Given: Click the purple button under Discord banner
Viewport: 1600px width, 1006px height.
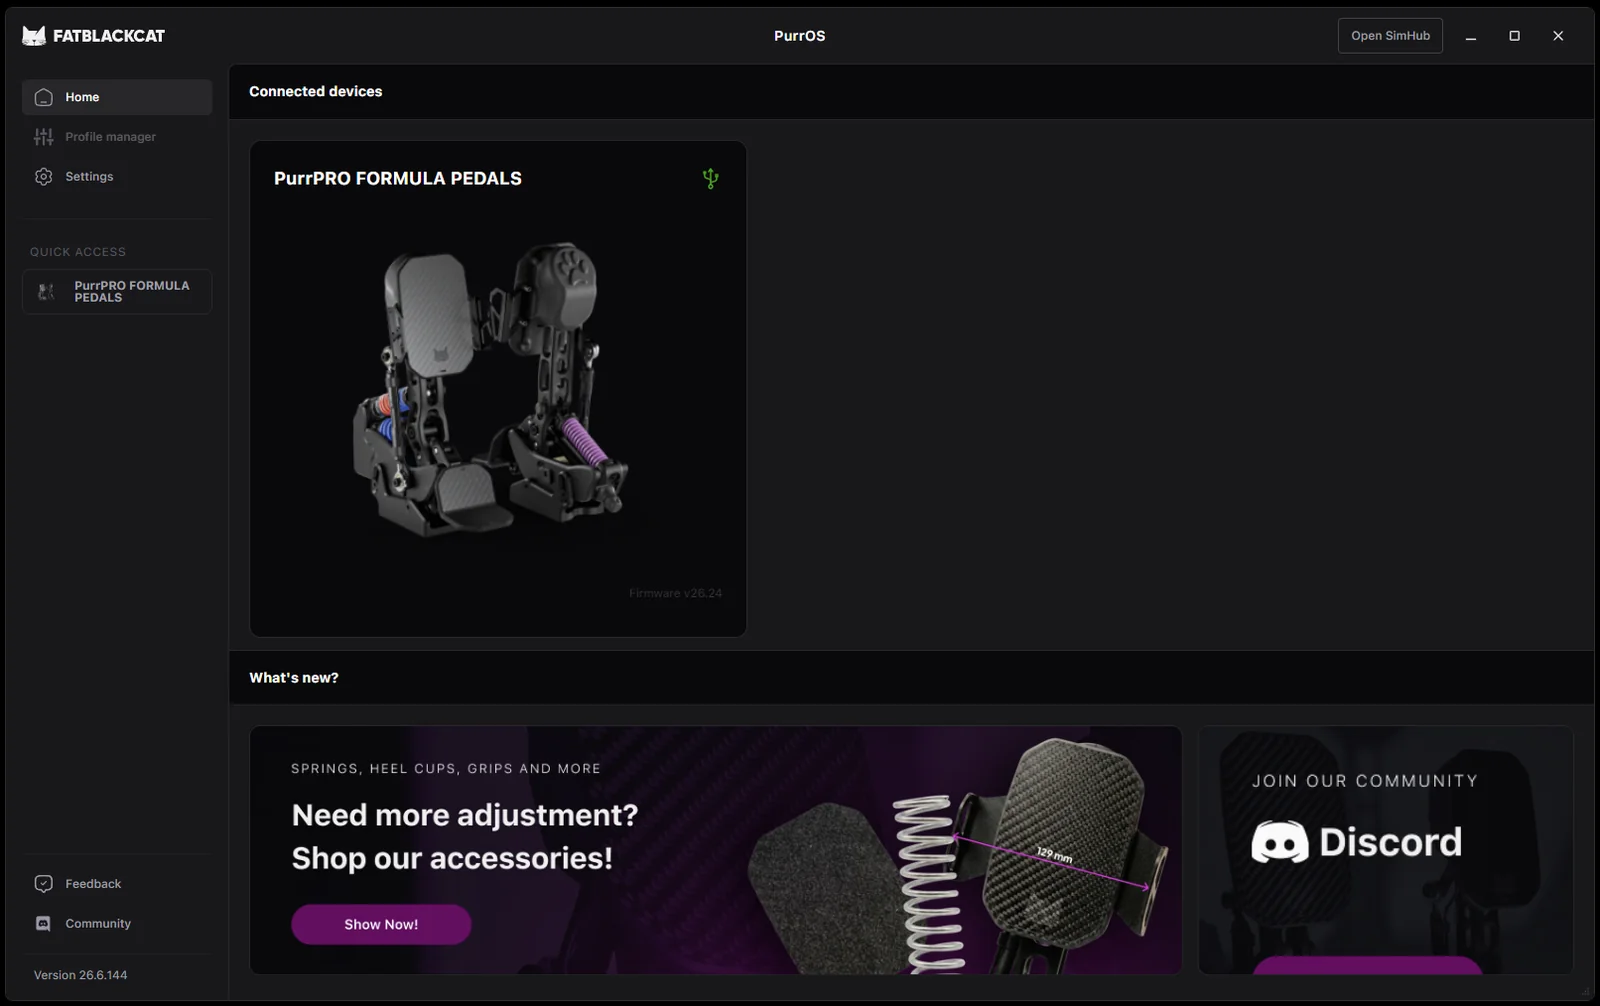Looking at the screenshot, I should 1368,965.
